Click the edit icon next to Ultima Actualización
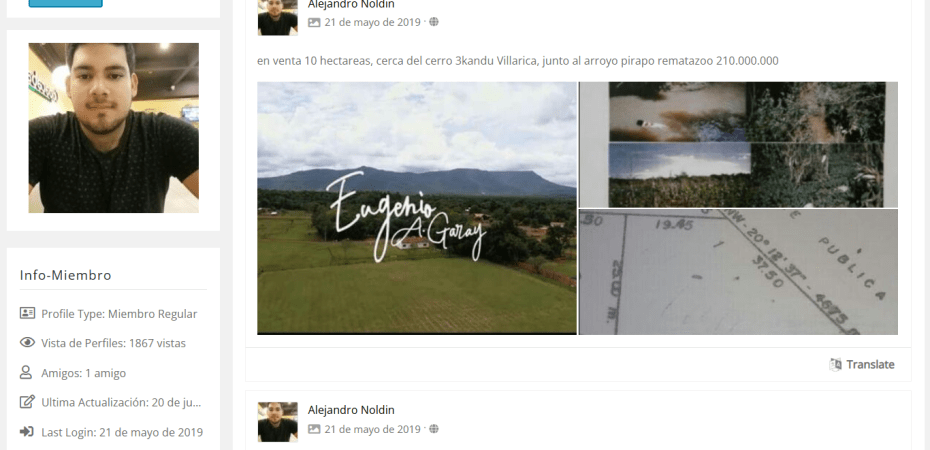The width and height of the screenshot is (930, 450). [27, 402]
